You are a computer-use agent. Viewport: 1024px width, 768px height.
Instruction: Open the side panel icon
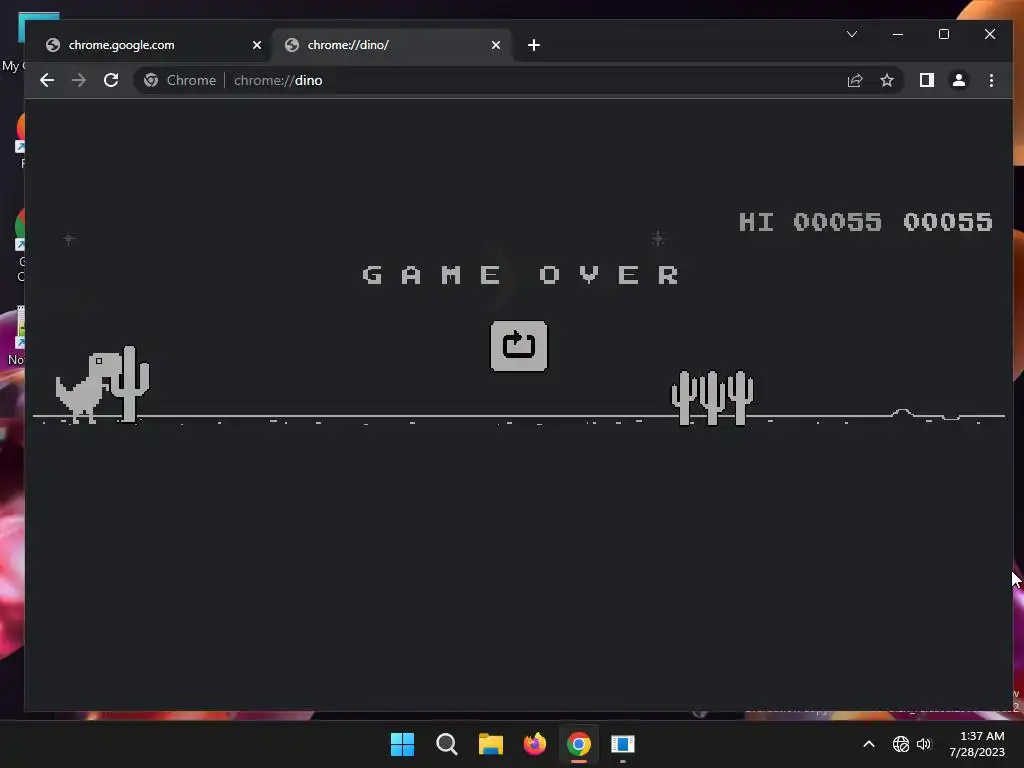(x=926, y=80)
